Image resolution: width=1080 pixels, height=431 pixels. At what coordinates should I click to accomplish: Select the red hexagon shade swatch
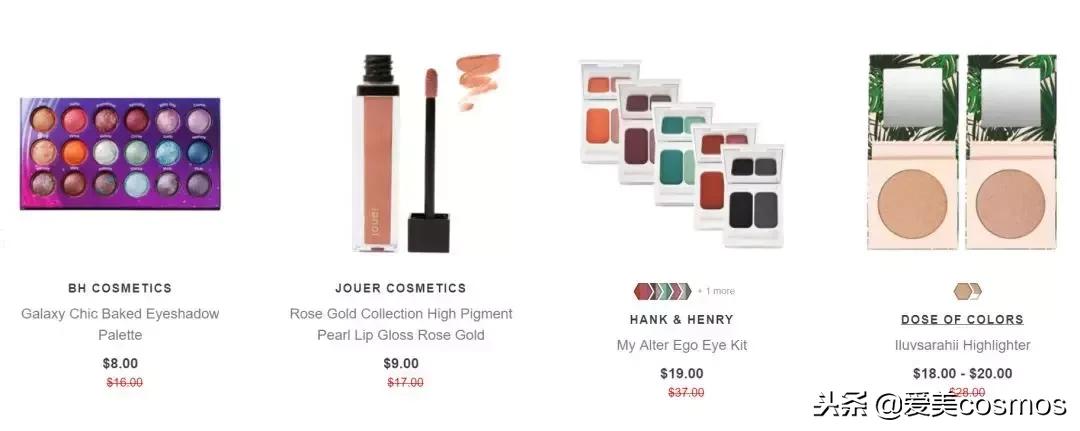point(643,291)
